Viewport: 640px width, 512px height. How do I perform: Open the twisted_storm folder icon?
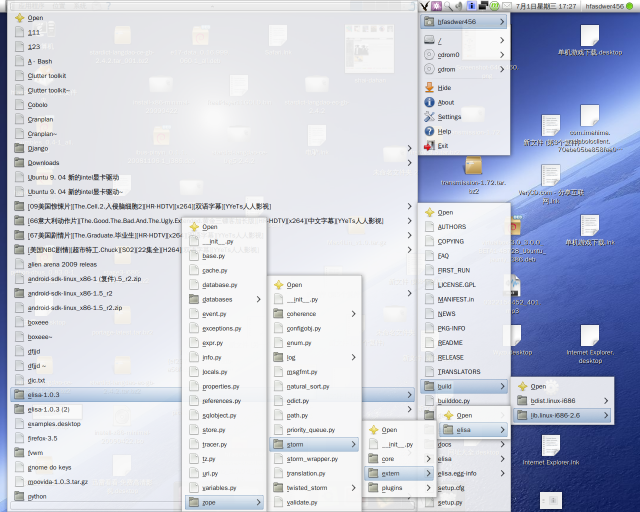tap(278, 488)
